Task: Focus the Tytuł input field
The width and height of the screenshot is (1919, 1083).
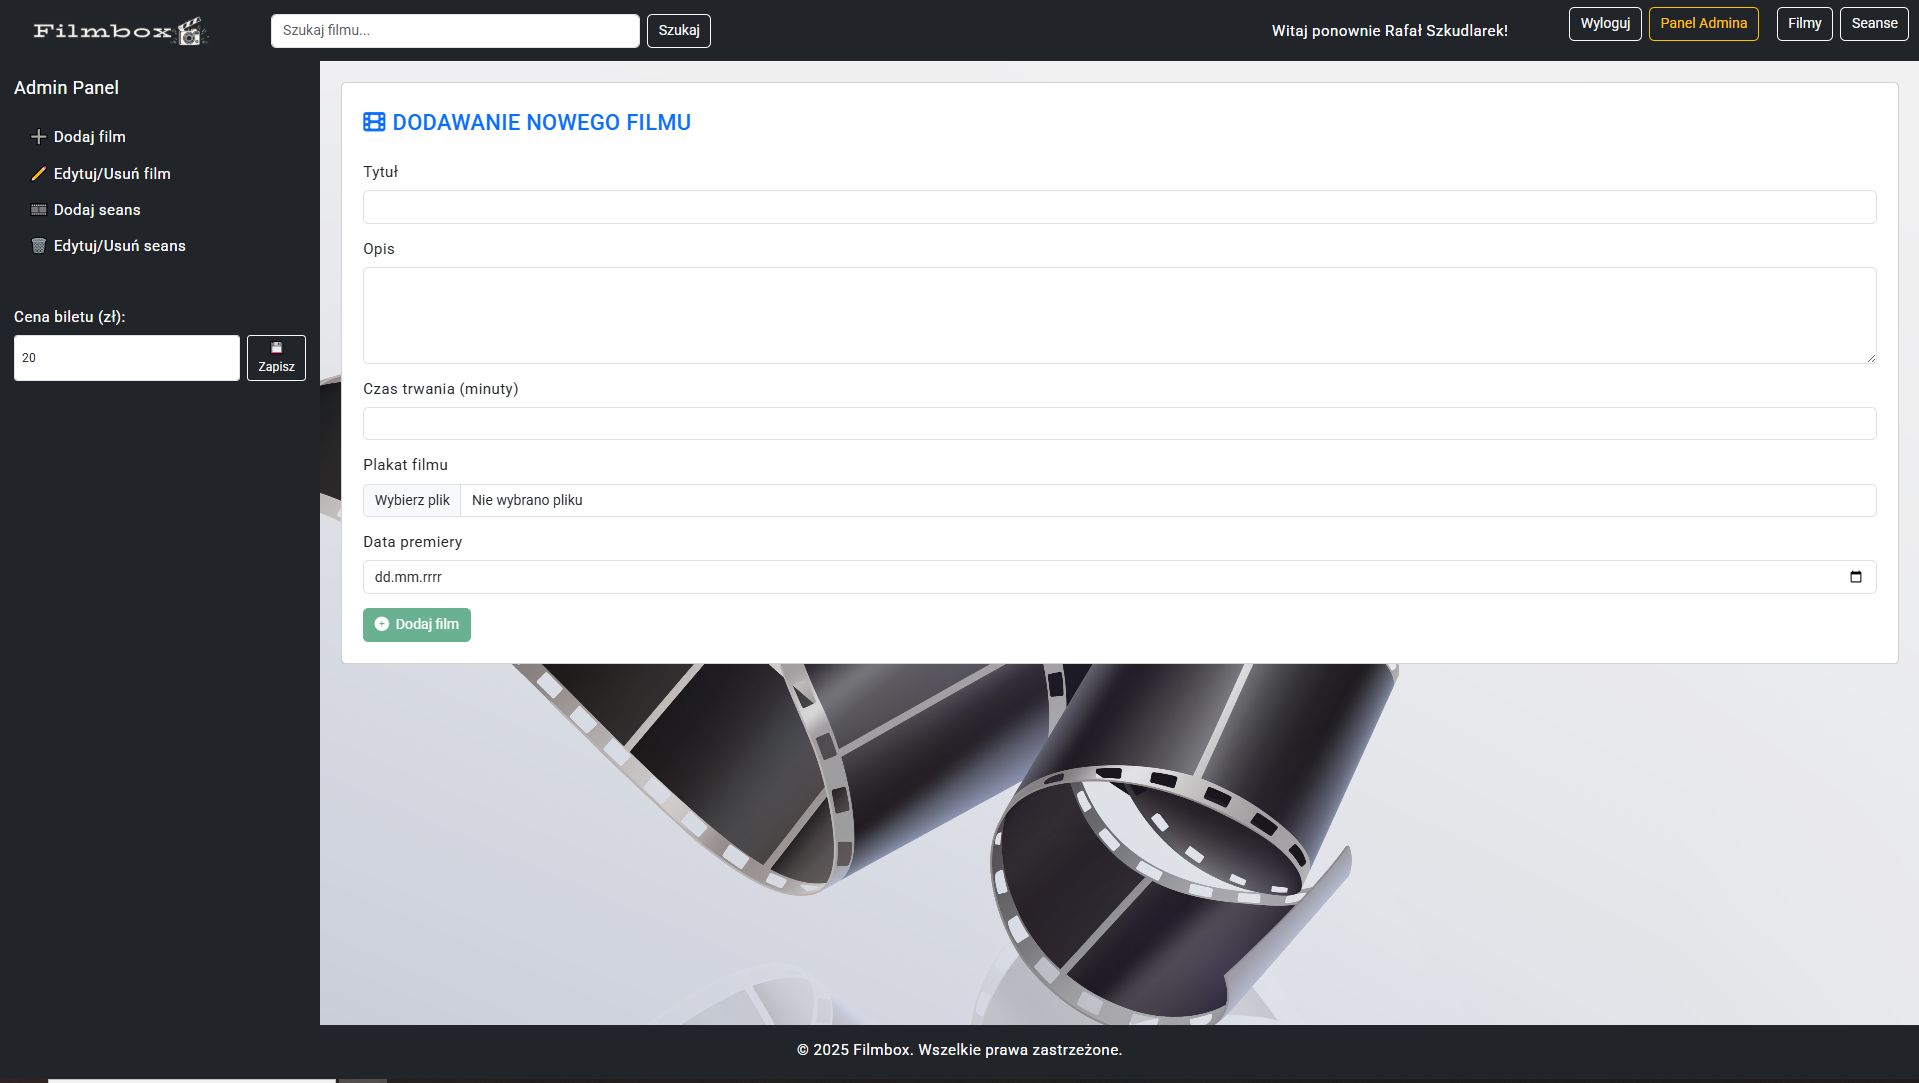Action: pyautogui.click(x=1119, y=207)
